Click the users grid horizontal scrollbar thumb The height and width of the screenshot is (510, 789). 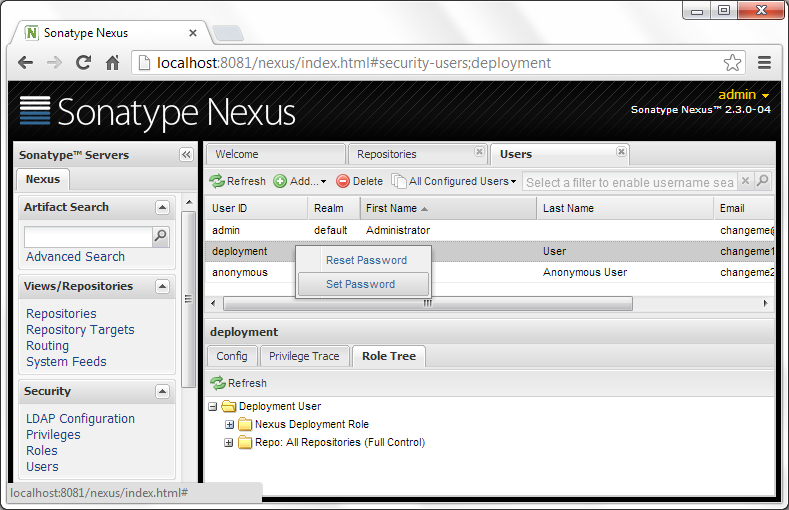[428, 303]
